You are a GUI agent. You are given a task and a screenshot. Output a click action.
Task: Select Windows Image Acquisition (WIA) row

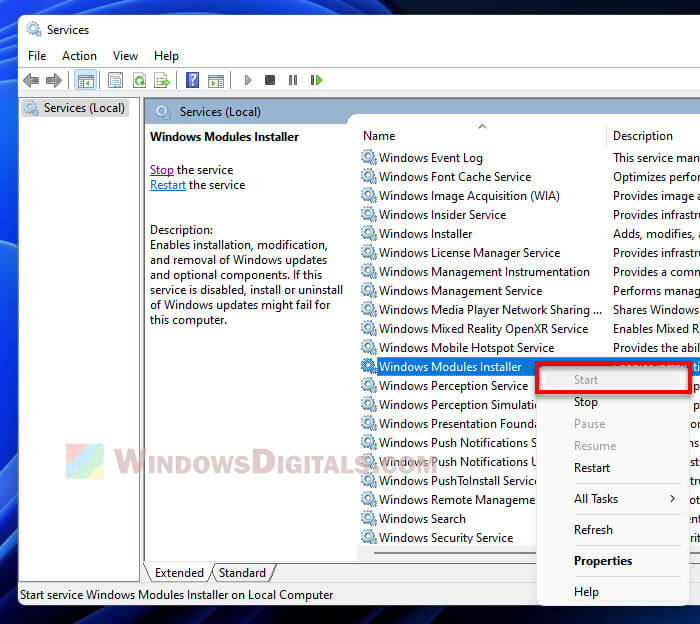point(529,196)
